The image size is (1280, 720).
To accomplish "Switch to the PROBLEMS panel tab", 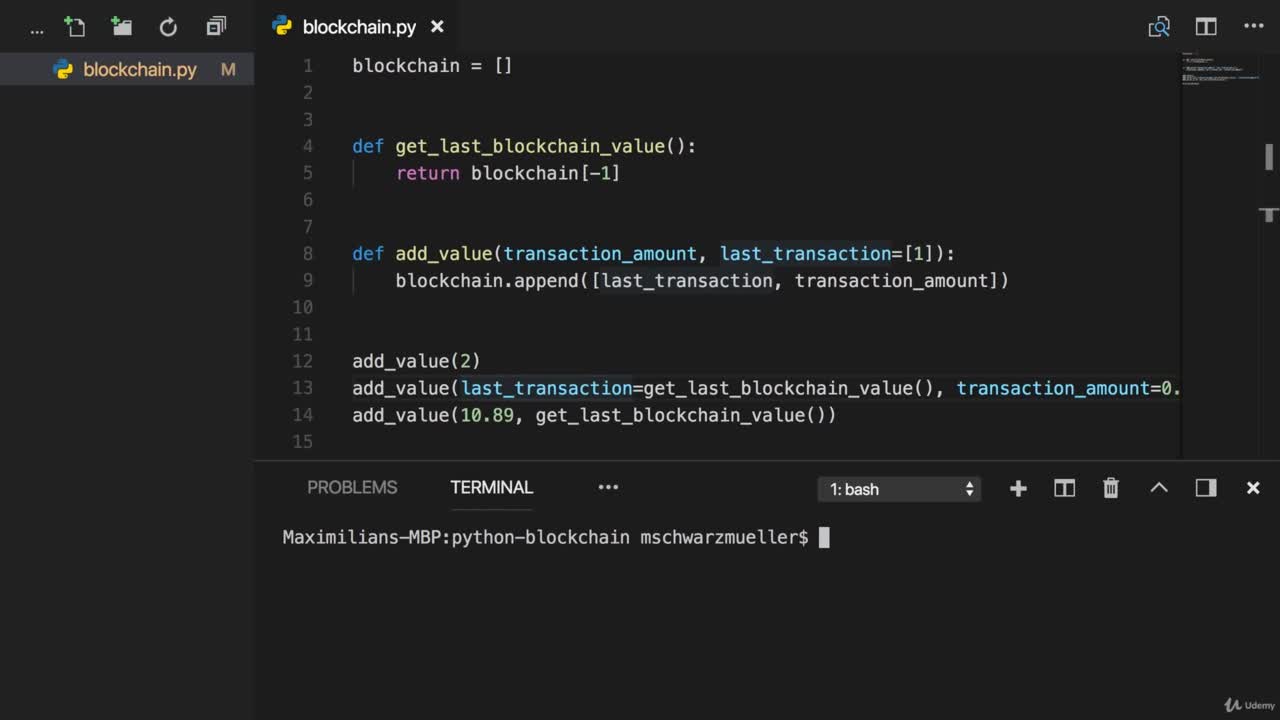I will tap(352, 488).
